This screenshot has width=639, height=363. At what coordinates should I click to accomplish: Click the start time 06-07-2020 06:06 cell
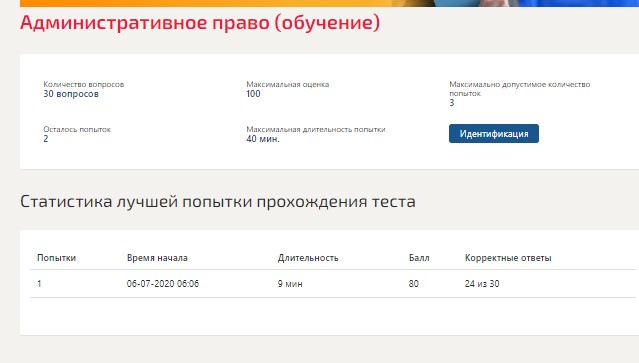click(x=163, y=284)
